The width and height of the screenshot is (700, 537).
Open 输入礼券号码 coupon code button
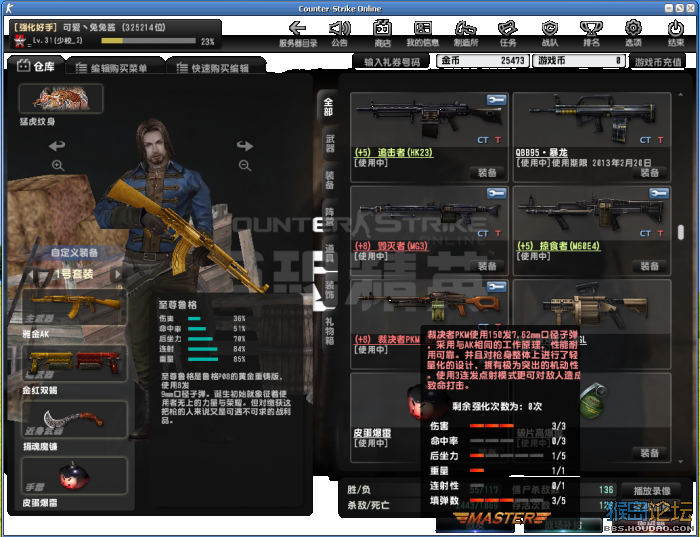click(x=392, y=62)
